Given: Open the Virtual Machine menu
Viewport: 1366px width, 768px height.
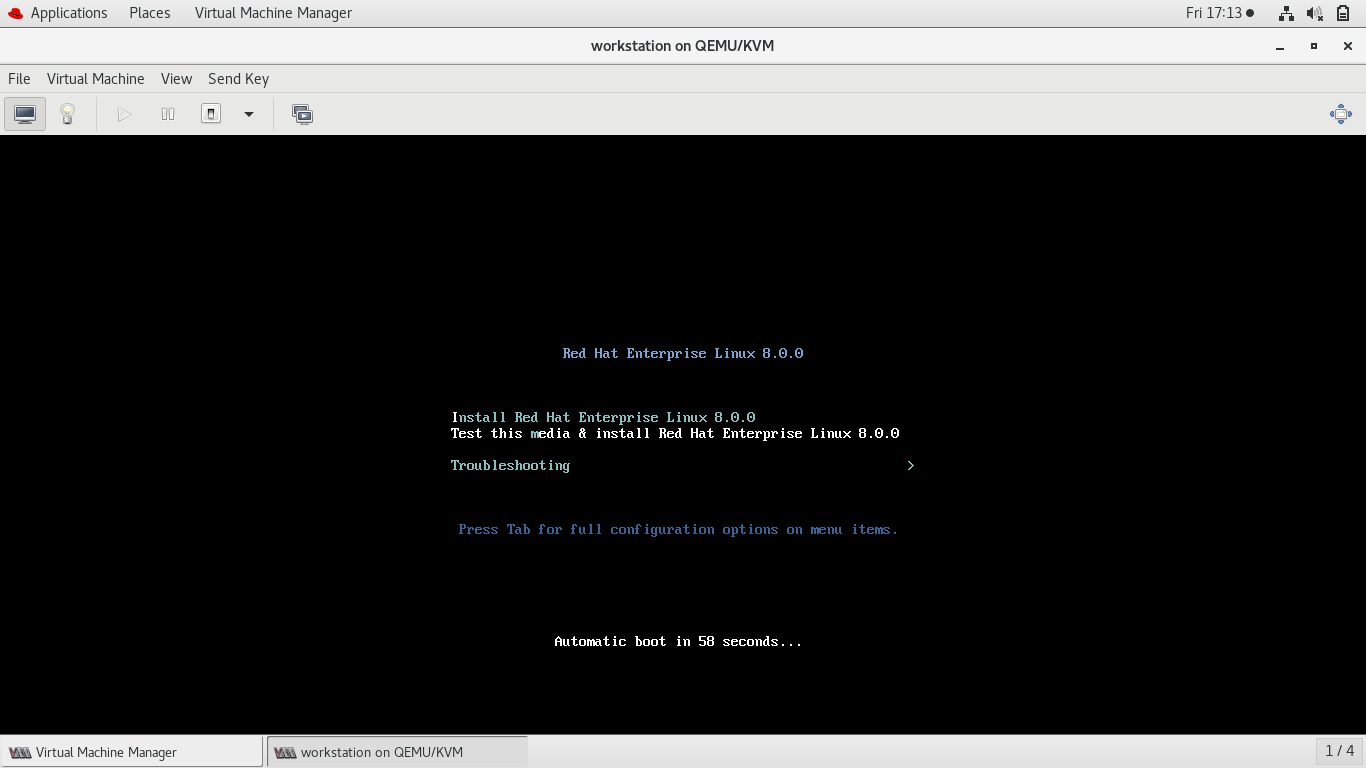Looking at the screenshot, I should point(96,79).
